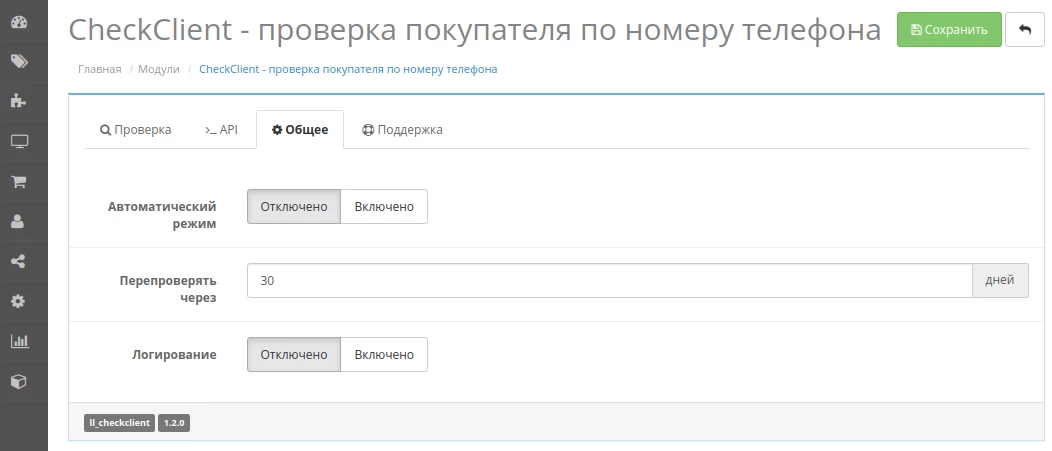
Task: Click the Логирование label
Action: tap(174, 354)
